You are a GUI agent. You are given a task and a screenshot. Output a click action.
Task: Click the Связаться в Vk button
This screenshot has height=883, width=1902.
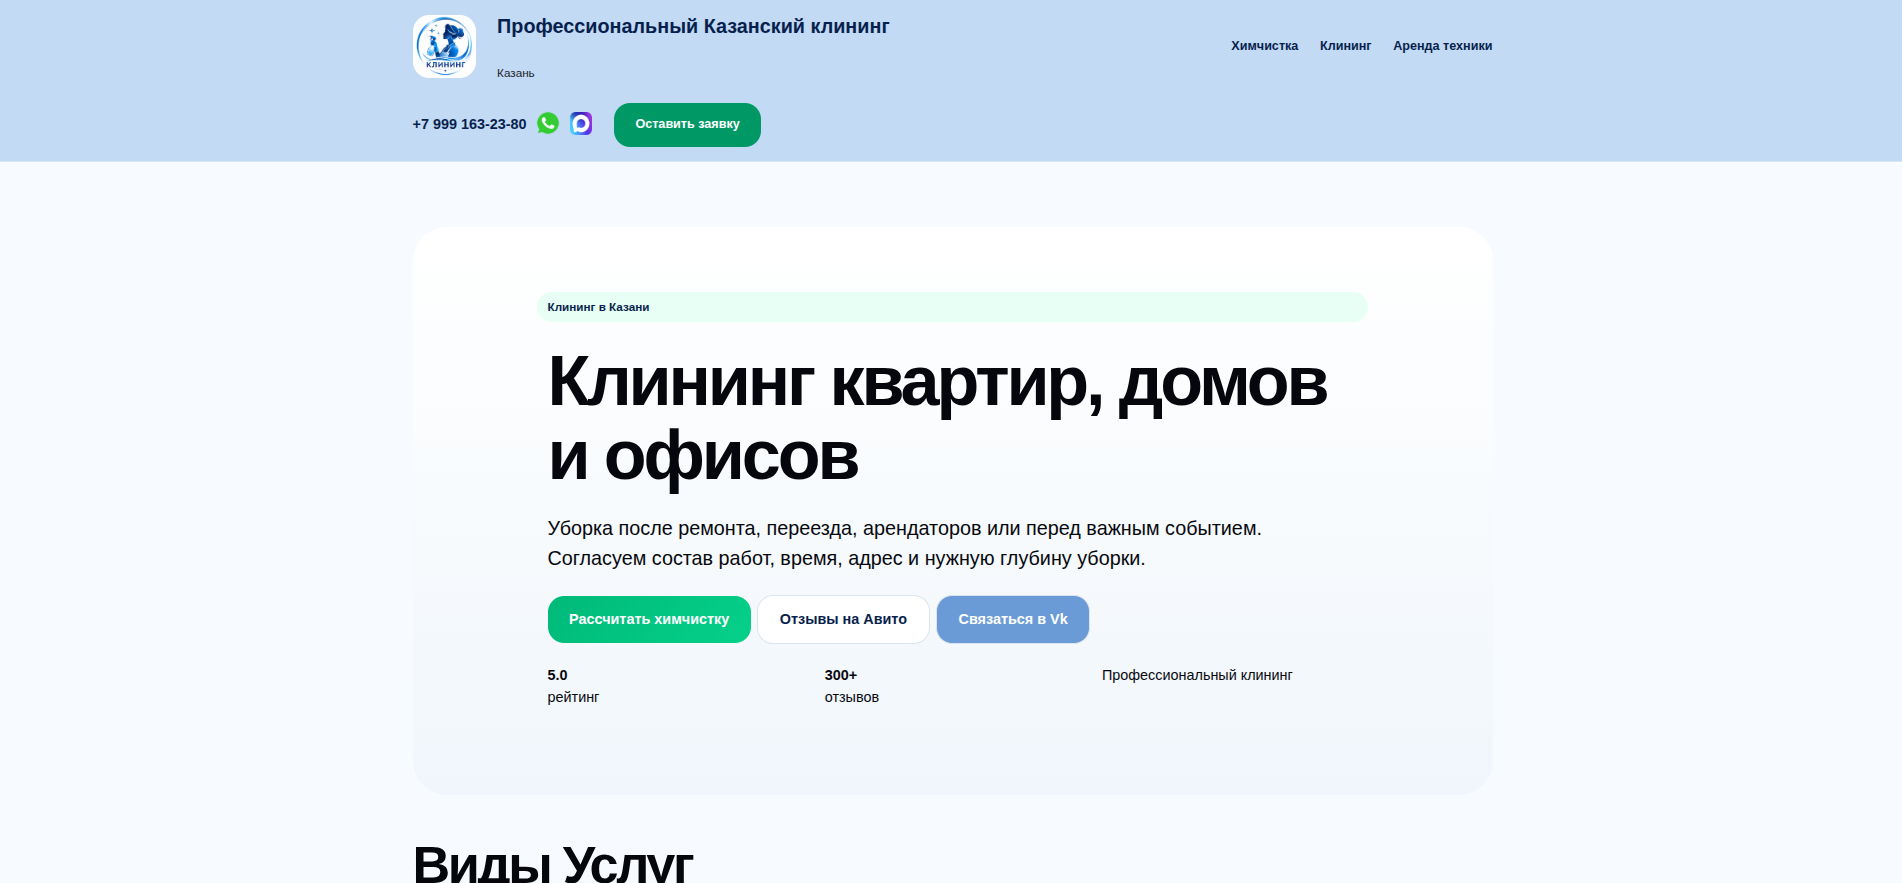[1013, 619]
